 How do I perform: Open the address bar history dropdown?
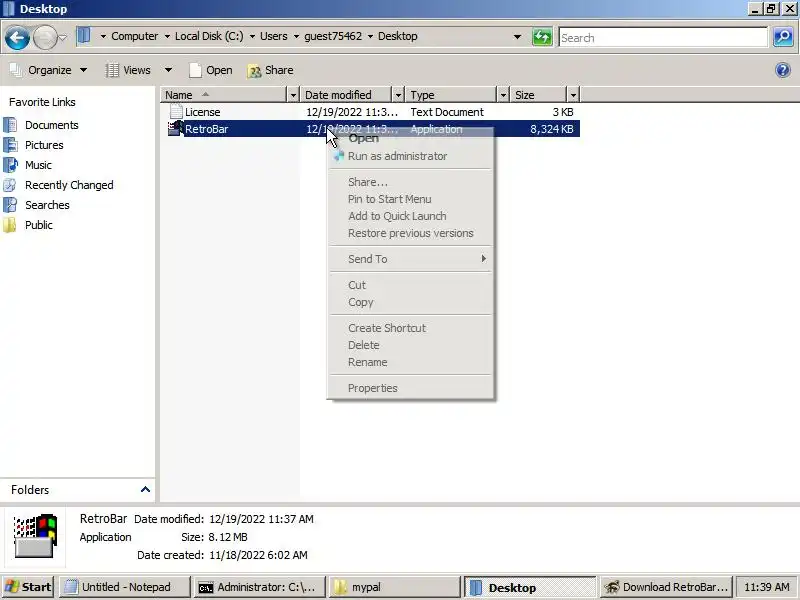point(517,37)
